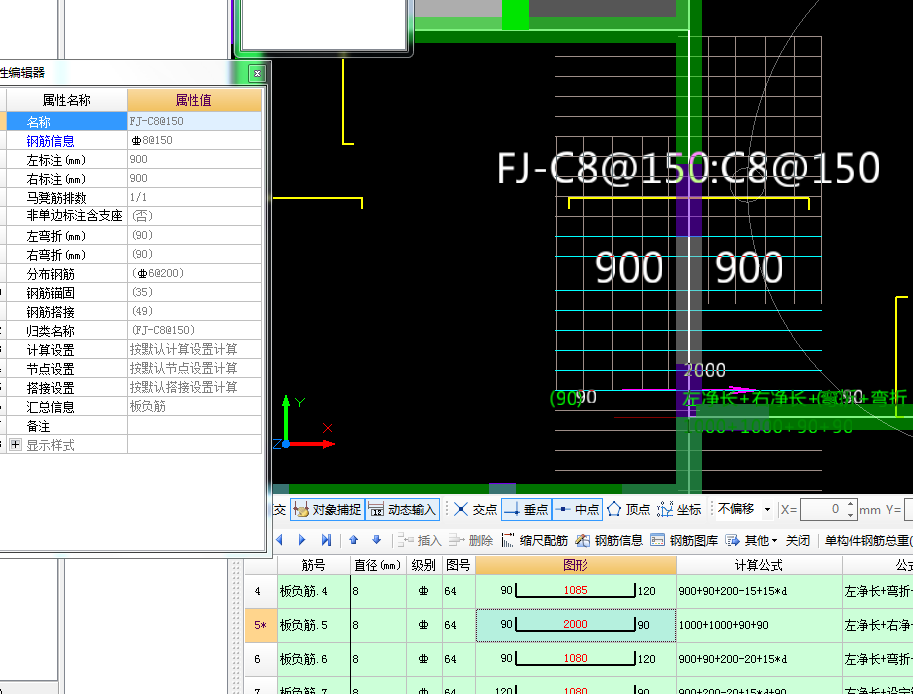The height and width of the screenshot is (694, 913).
Task: Select row 板负筋.4
Action: (x=313, y=591)
